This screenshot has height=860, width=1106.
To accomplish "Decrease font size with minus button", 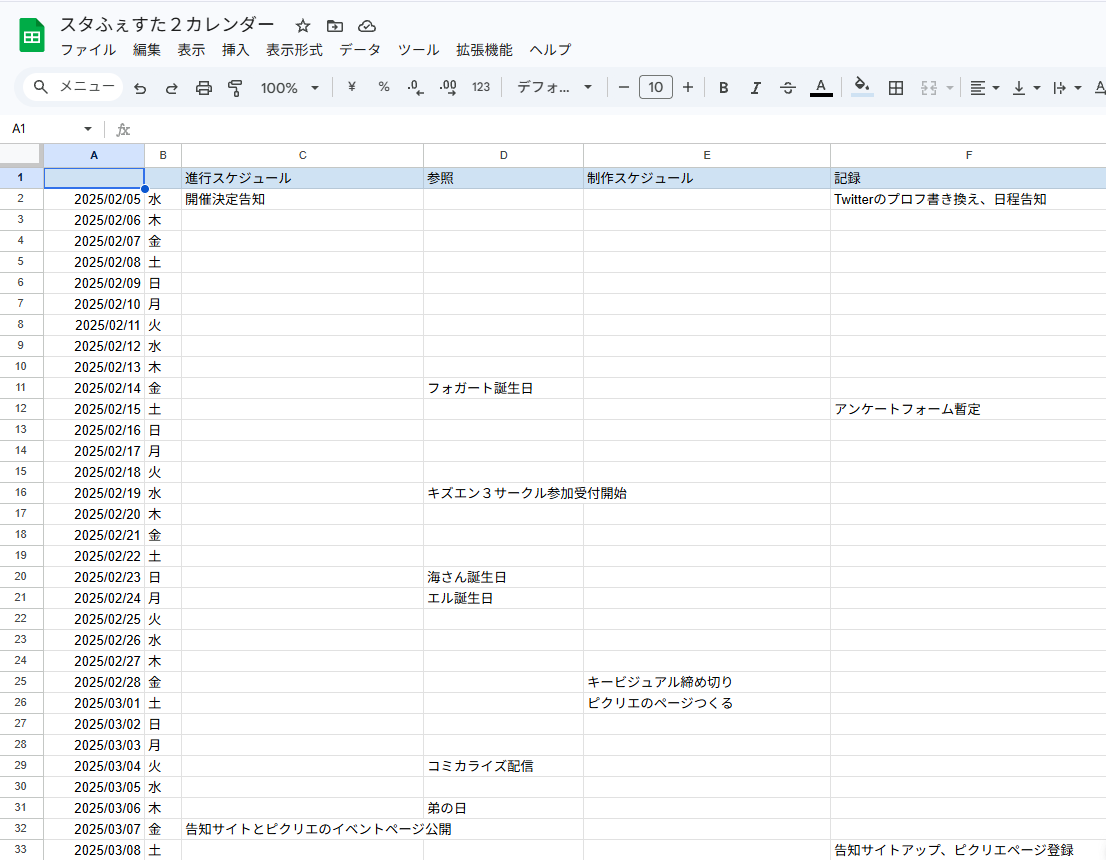I will pyautogui.click(x=624, y=87).
